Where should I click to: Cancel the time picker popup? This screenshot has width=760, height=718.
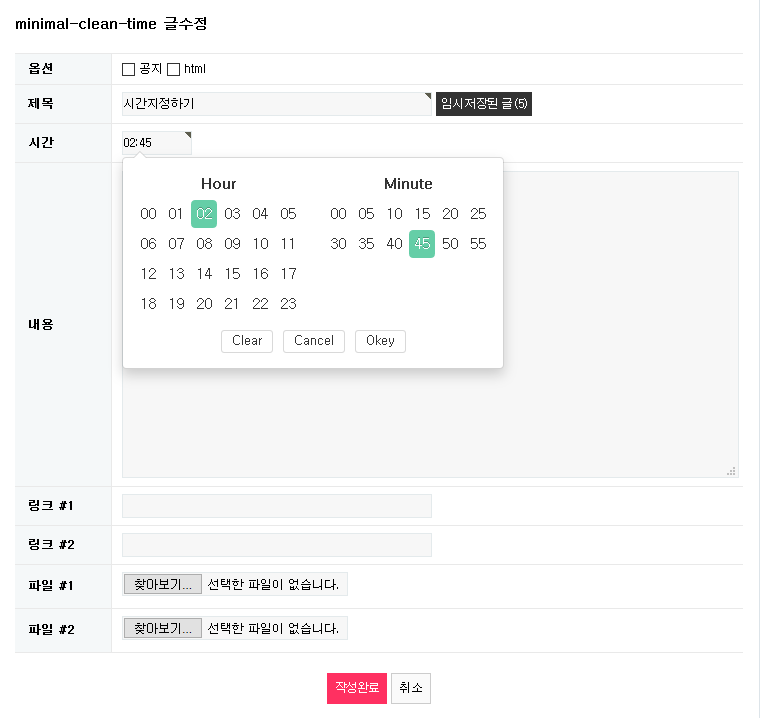click(x=314, y=341)
